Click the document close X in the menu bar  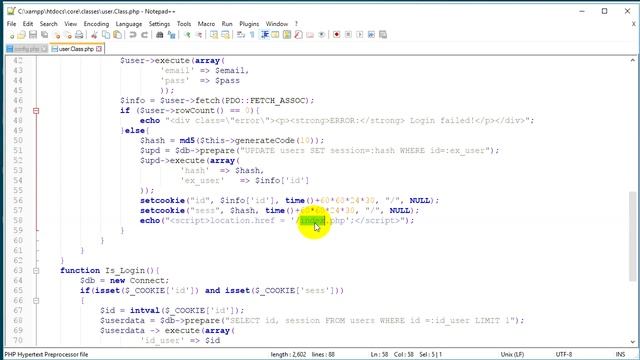[x=633, y=24]
